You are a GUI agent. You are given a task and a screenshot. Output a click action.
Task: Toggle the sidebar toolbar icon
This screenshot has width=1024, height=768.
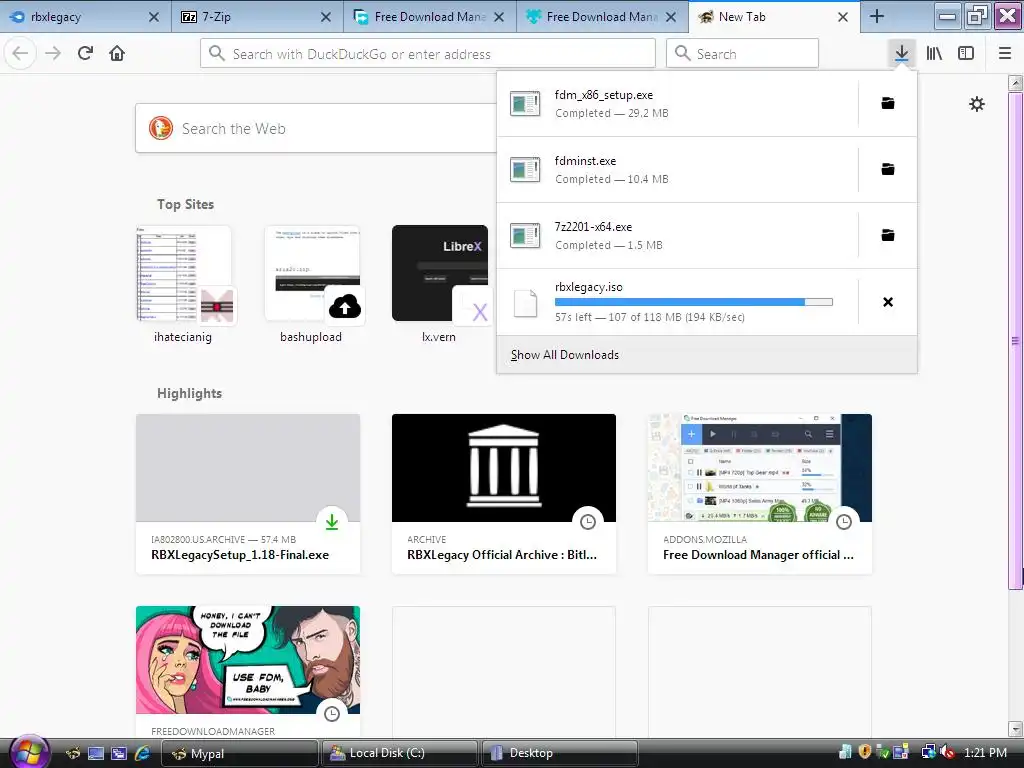[x=966, y=54]
